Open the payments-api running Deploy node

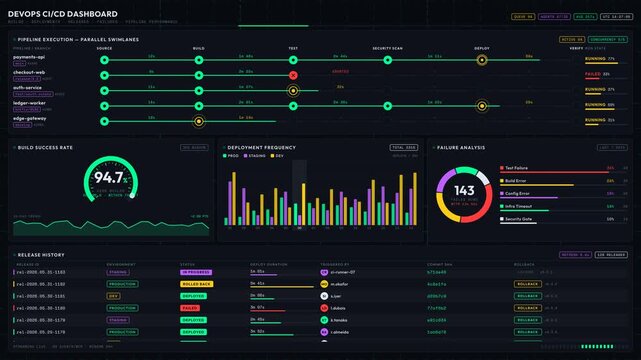point(482,60)
